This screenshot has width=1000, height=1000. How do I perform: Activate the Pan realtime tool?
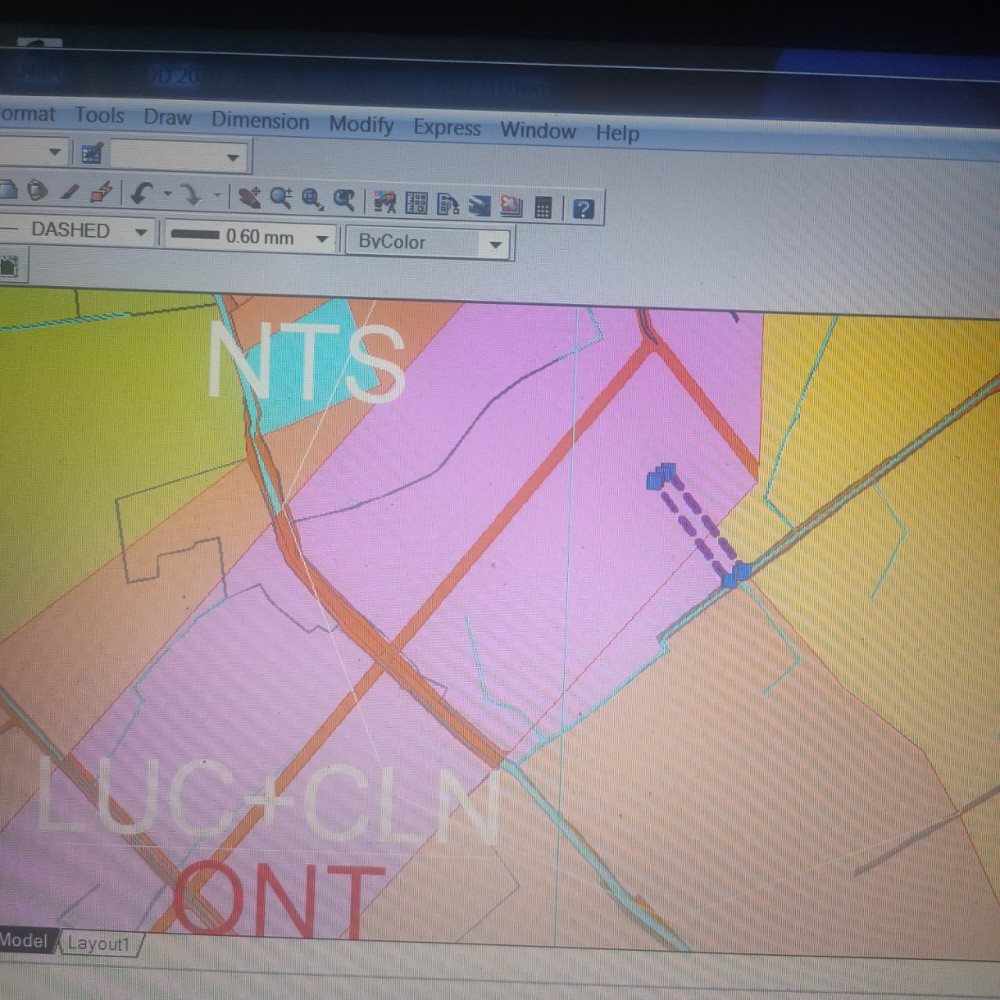[250, 197]
